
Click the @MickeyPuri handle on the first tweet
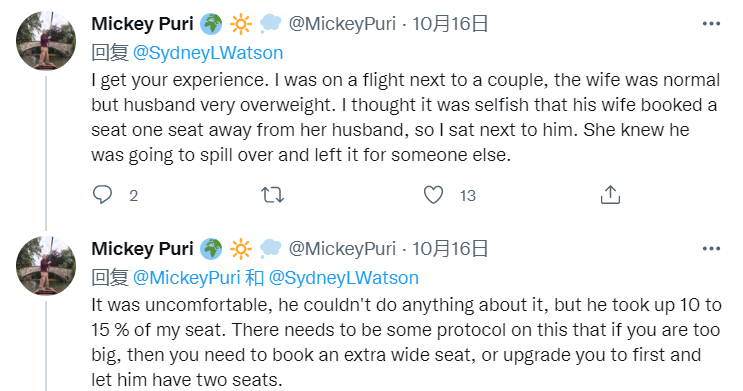click(x=342, y=24)
